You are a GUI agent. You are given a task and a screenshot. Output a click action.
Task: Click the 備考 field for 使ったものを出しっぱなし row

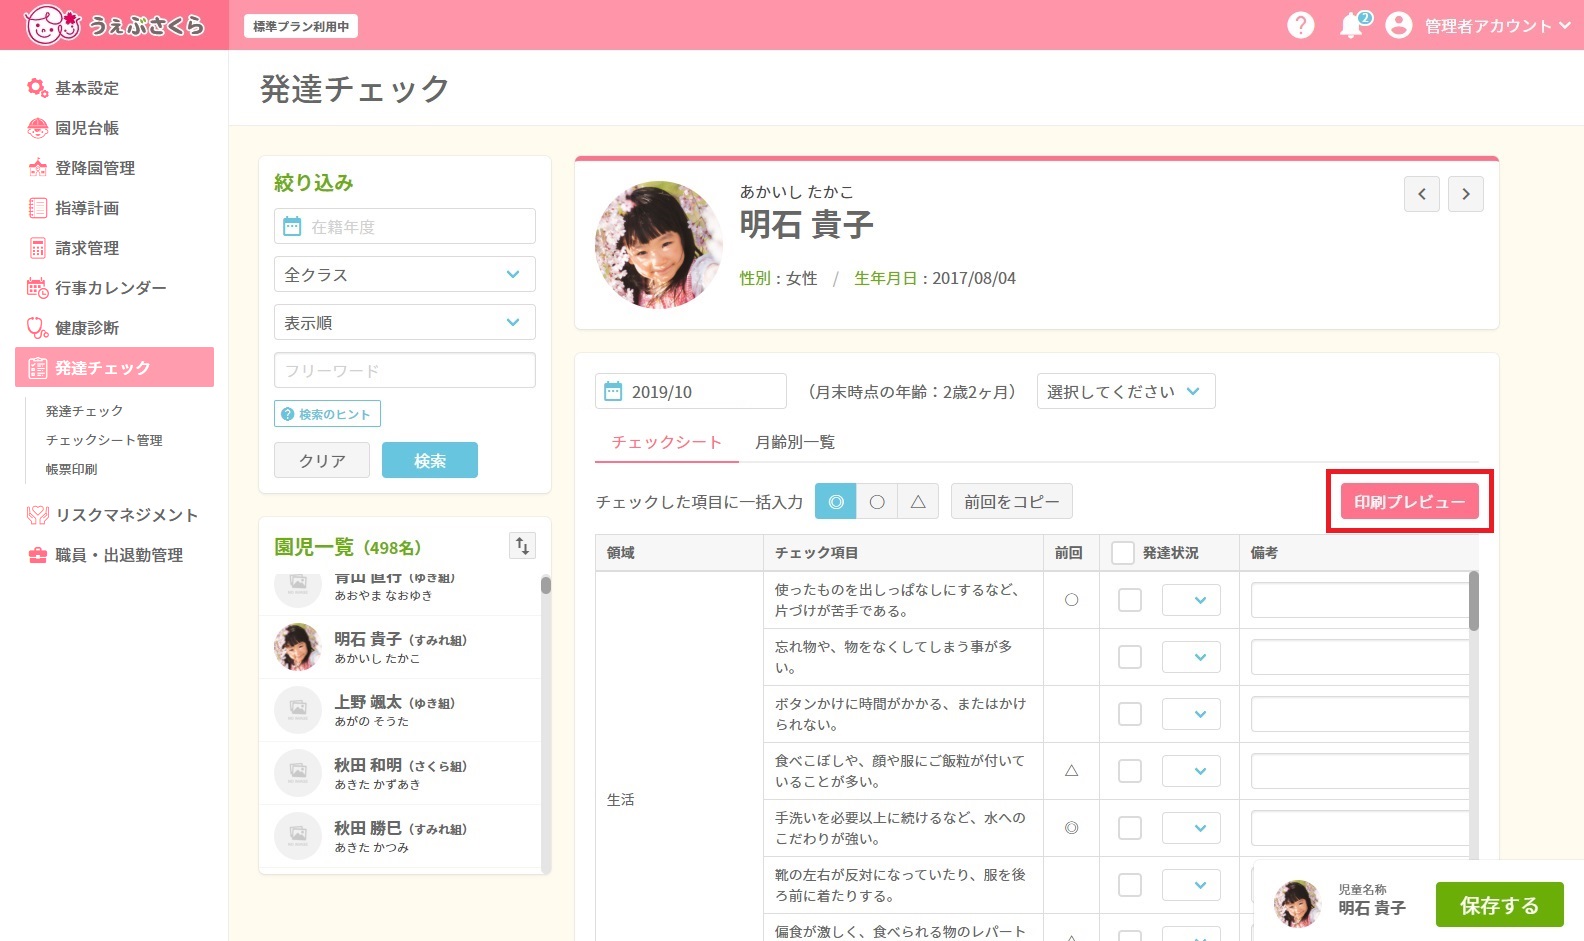(1359, 600)
